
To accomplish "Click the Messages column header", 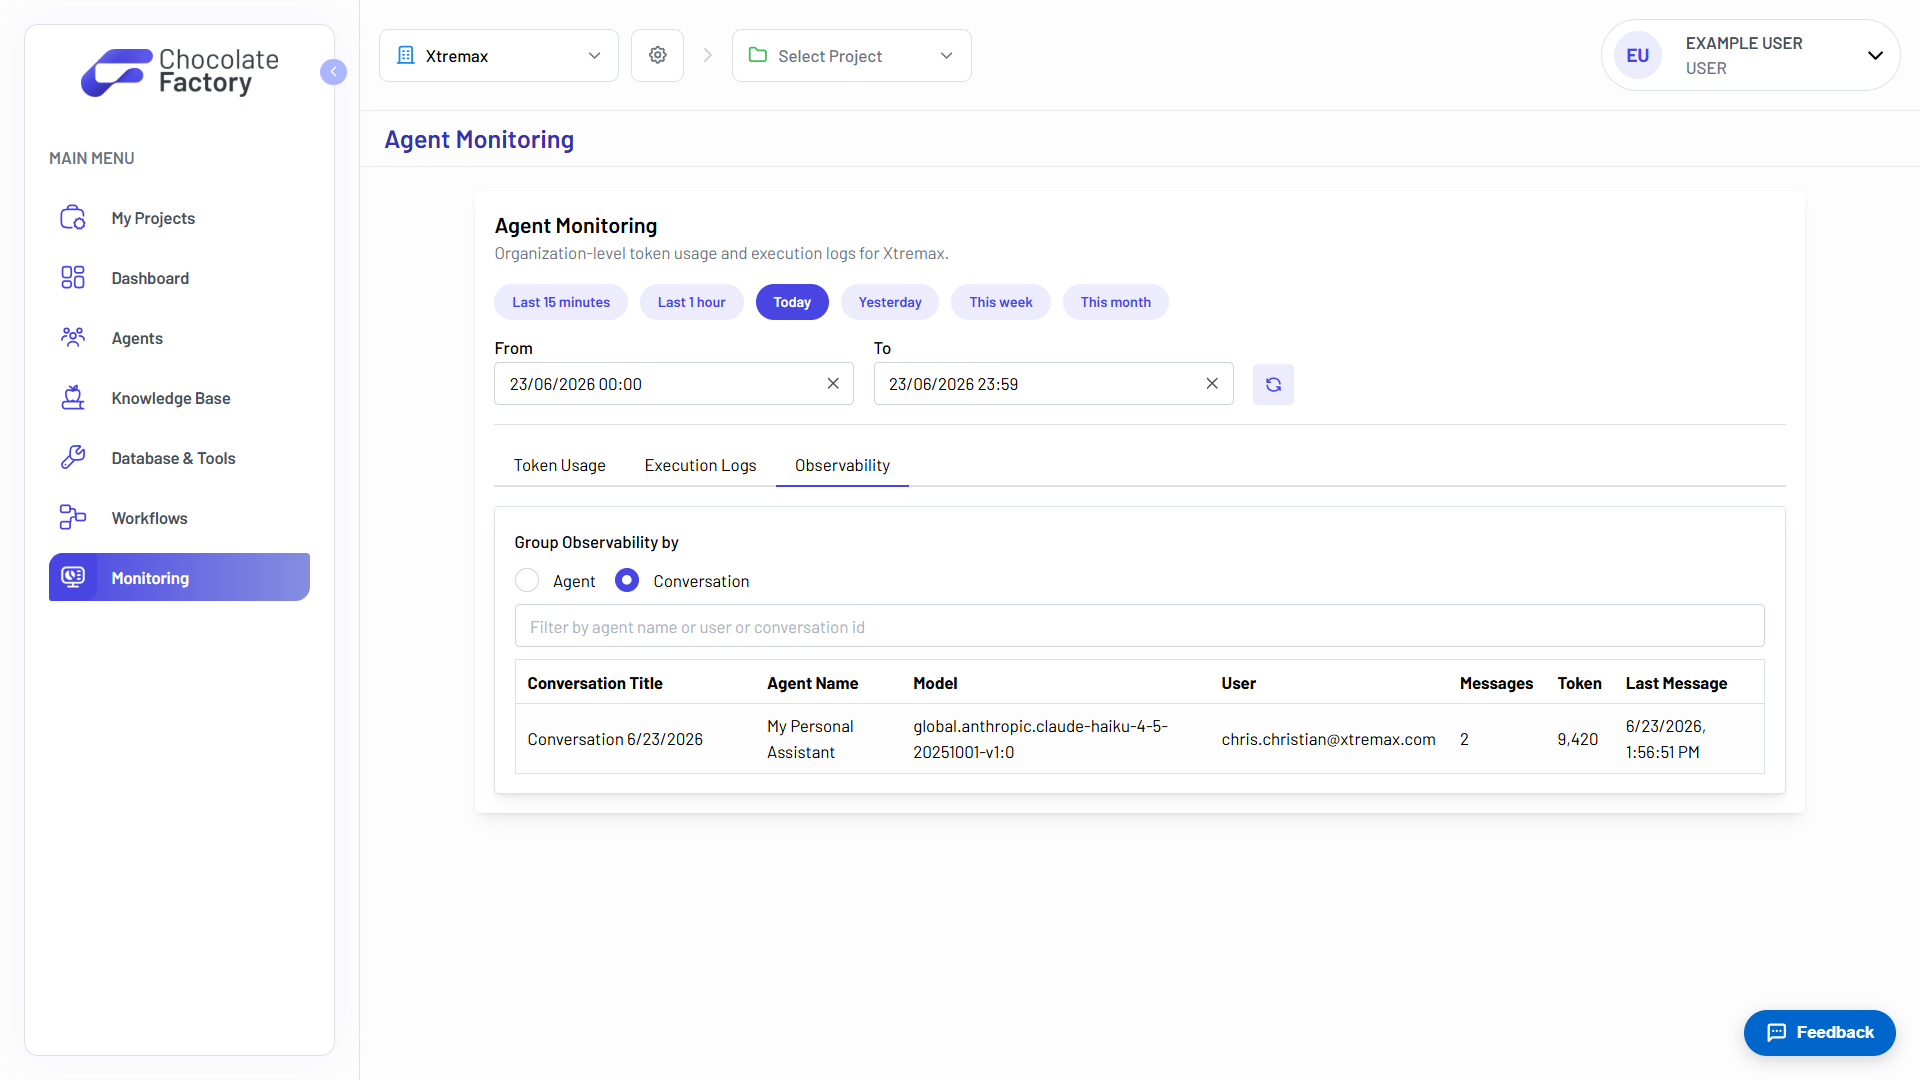I will pyautogui.click(x=1496, y=683).
